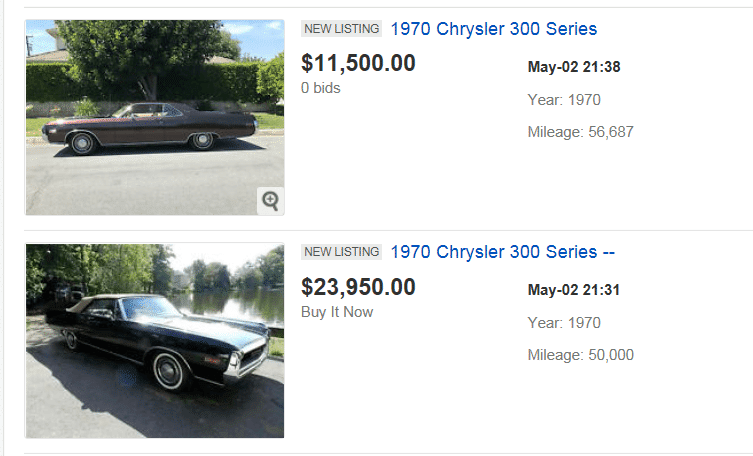
Task: Click the front whitewall tire of black convertible
Action: click(x=168, y=370)
